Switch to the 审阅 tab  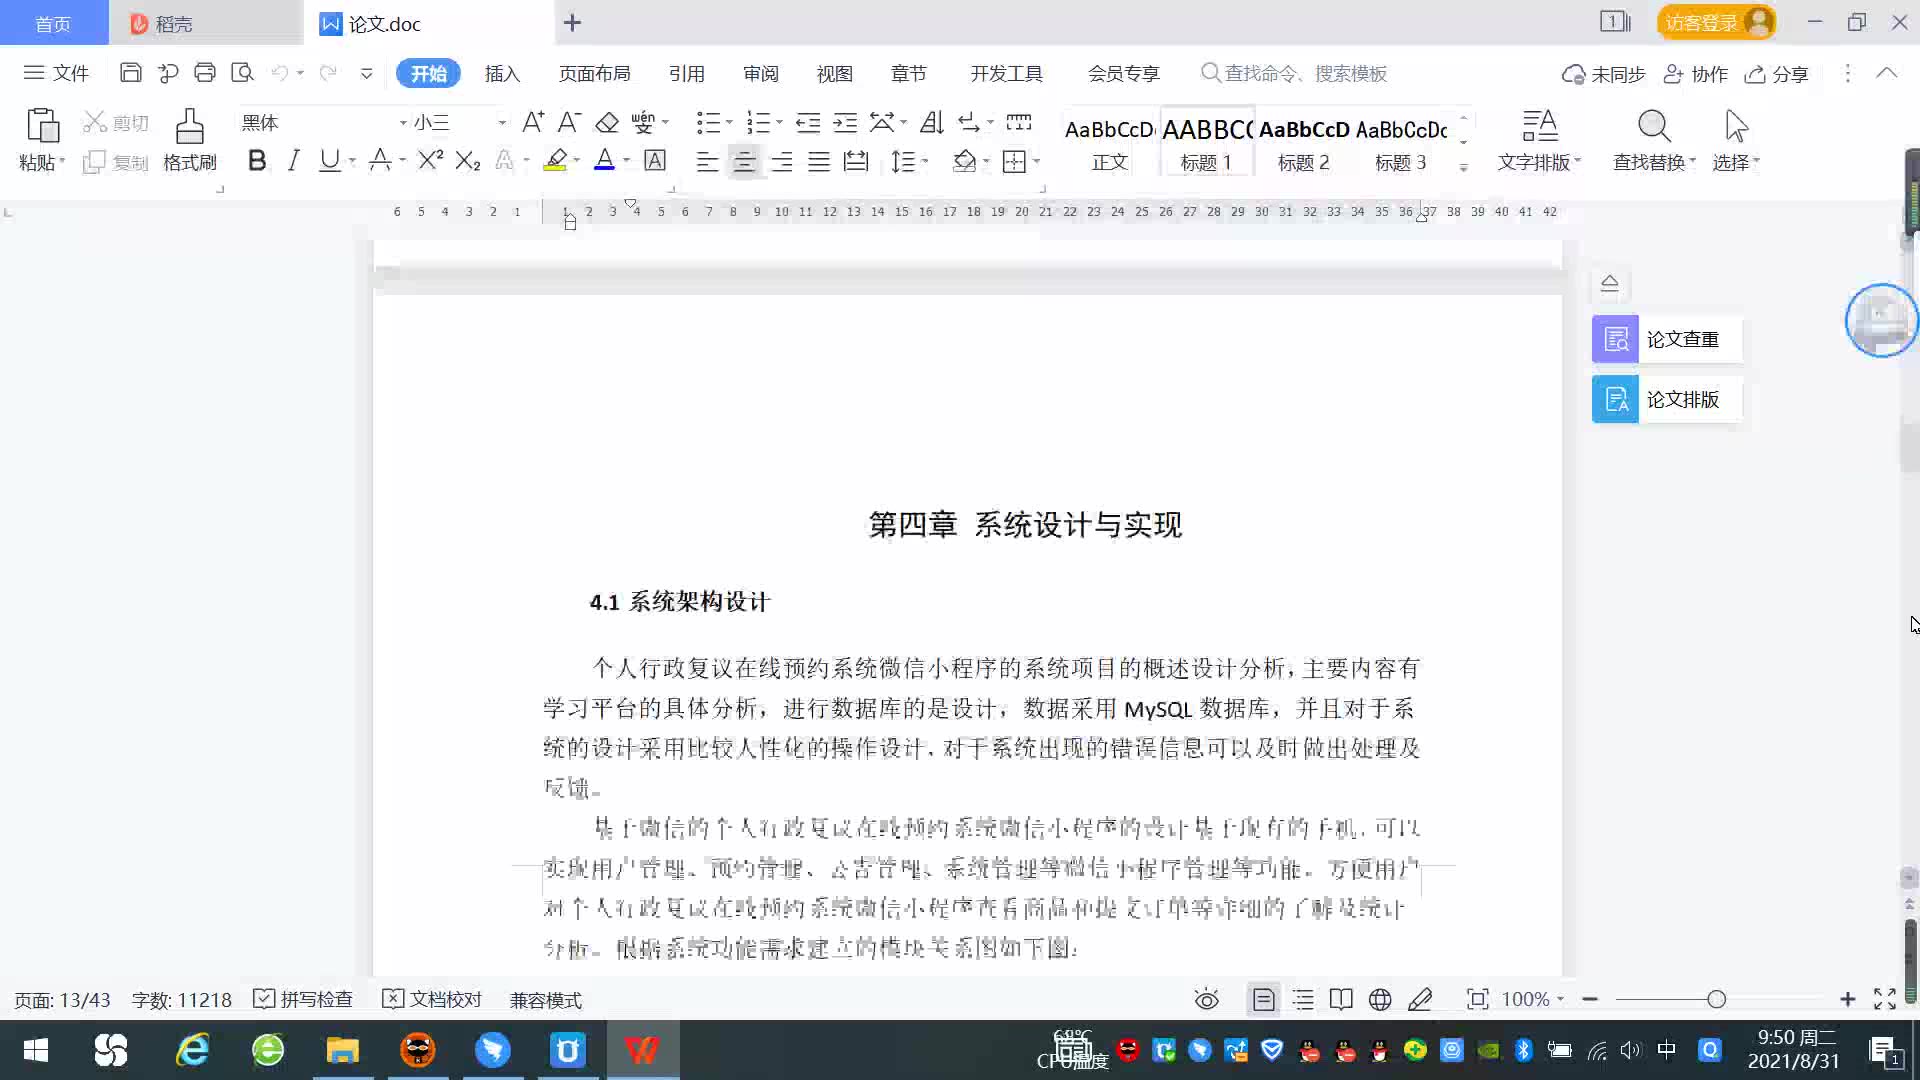pos(760,73)
